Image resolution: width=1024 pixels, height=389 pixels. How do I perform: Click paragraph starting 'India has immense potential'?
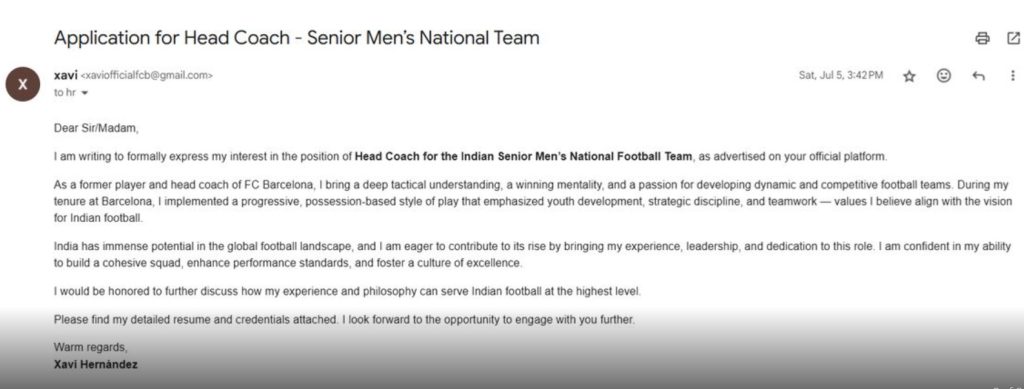point(532,255)
